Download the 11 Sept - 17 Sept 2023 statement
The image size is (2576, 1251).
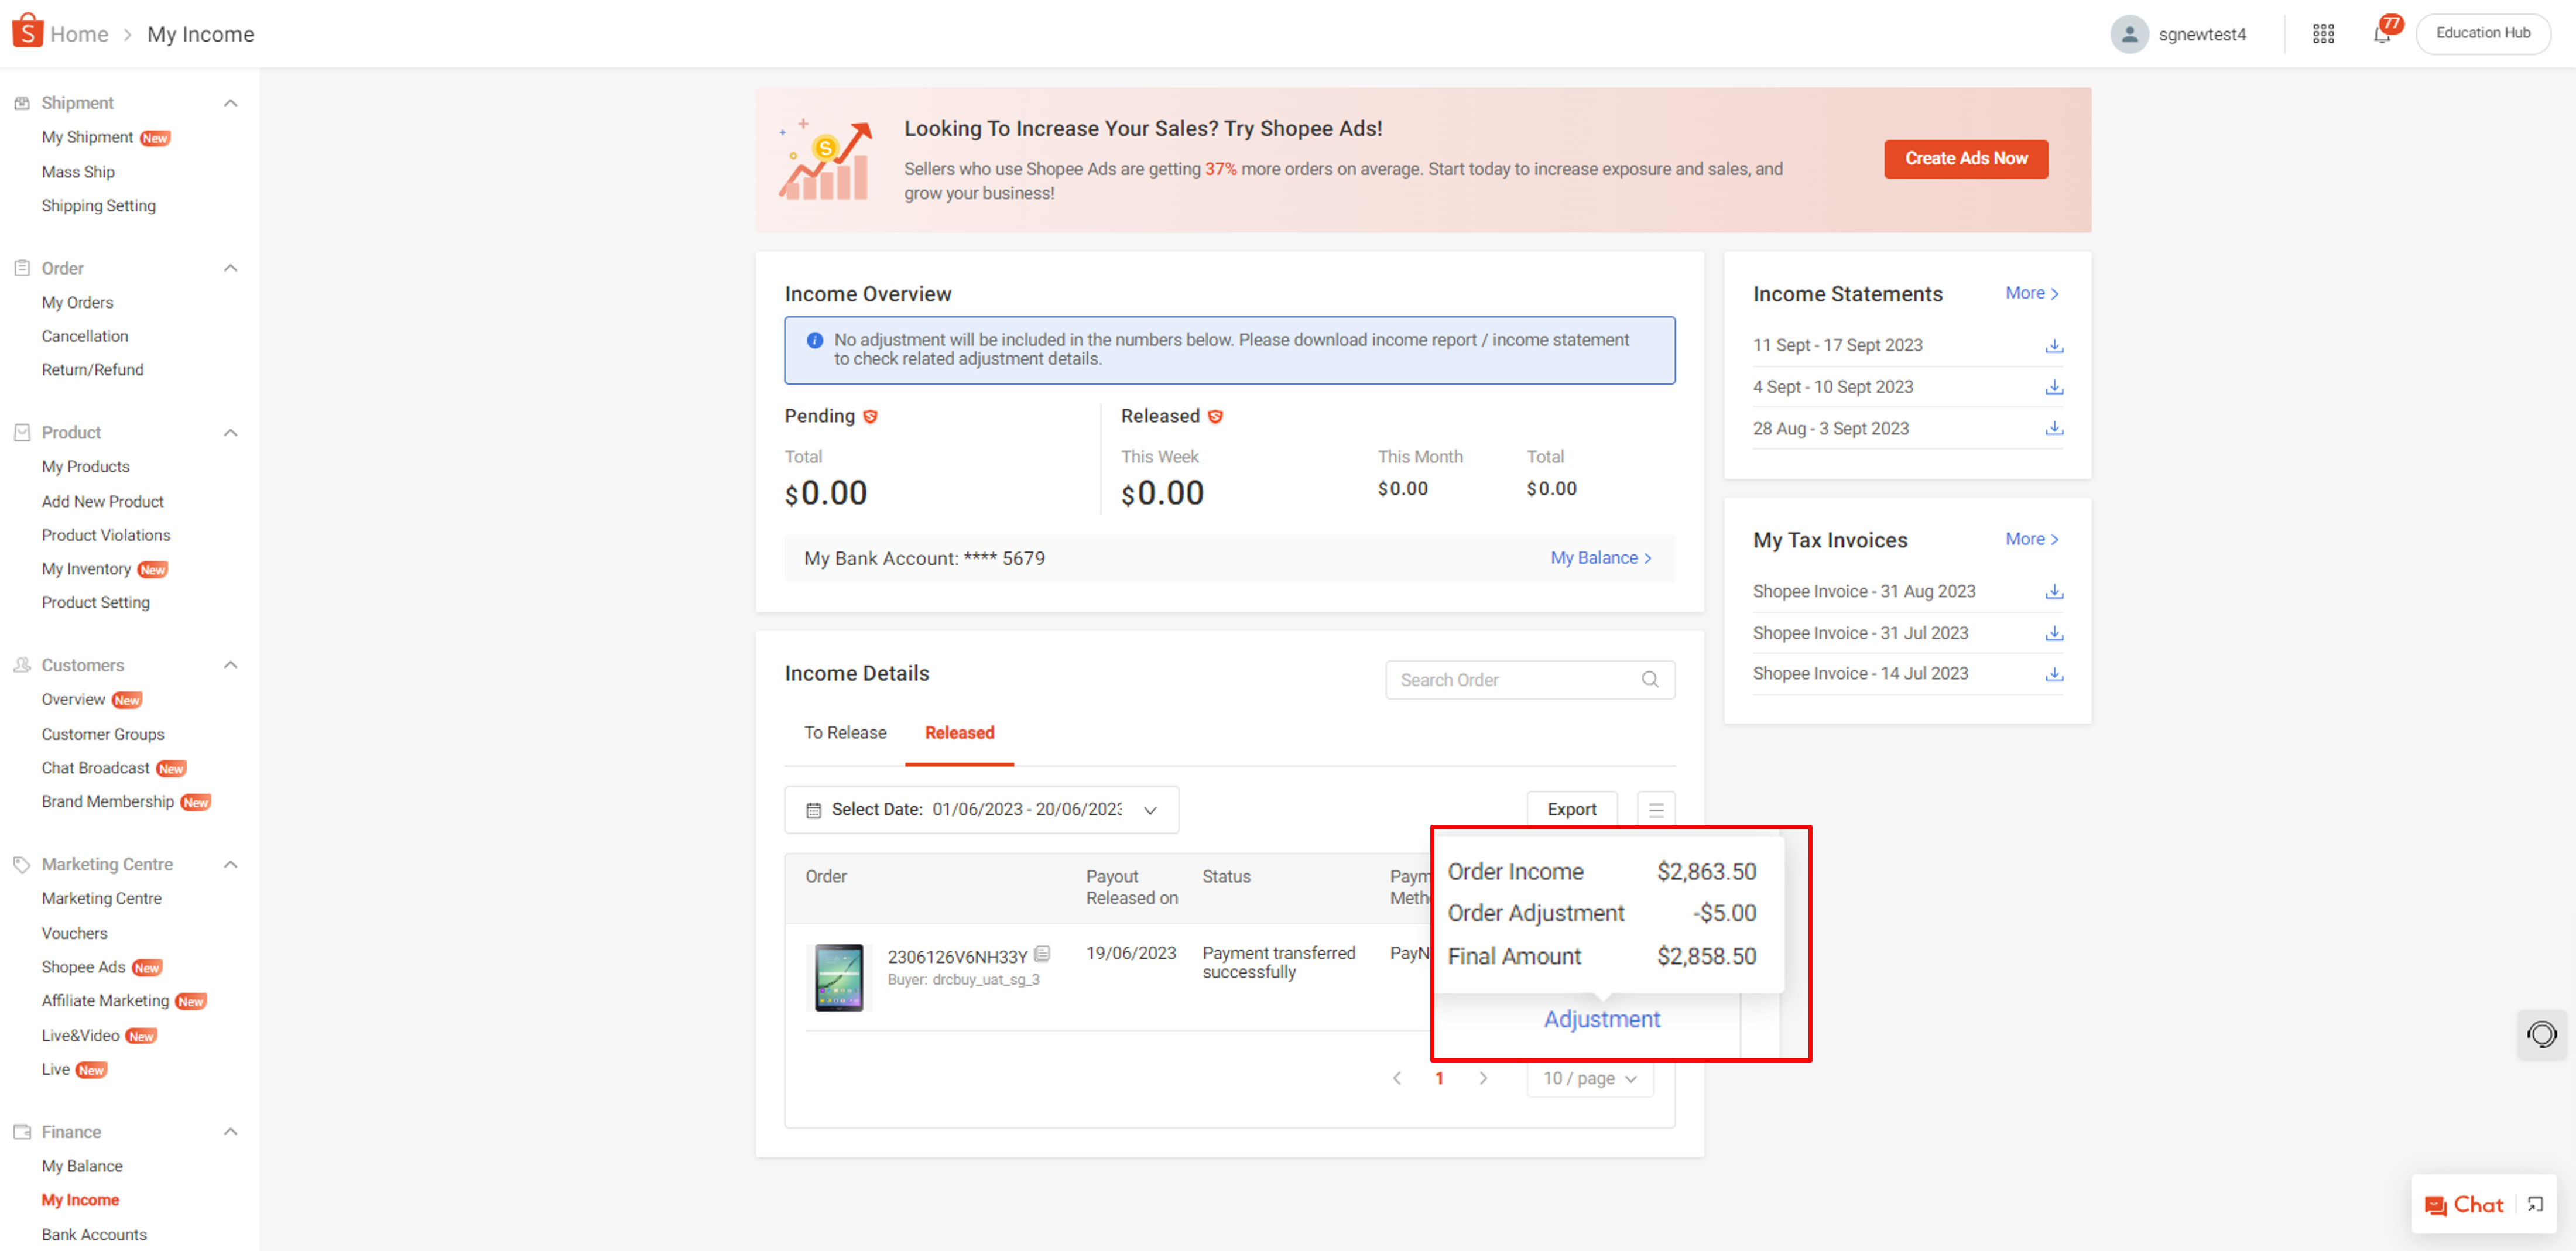pyautogui.click(x=2054, y=345)
